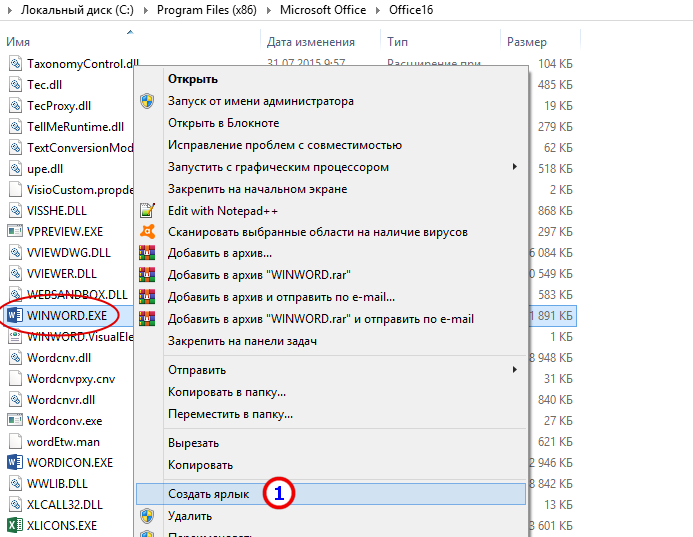
Task: Choose Копировать в папку... option
Action: [226, 392]
